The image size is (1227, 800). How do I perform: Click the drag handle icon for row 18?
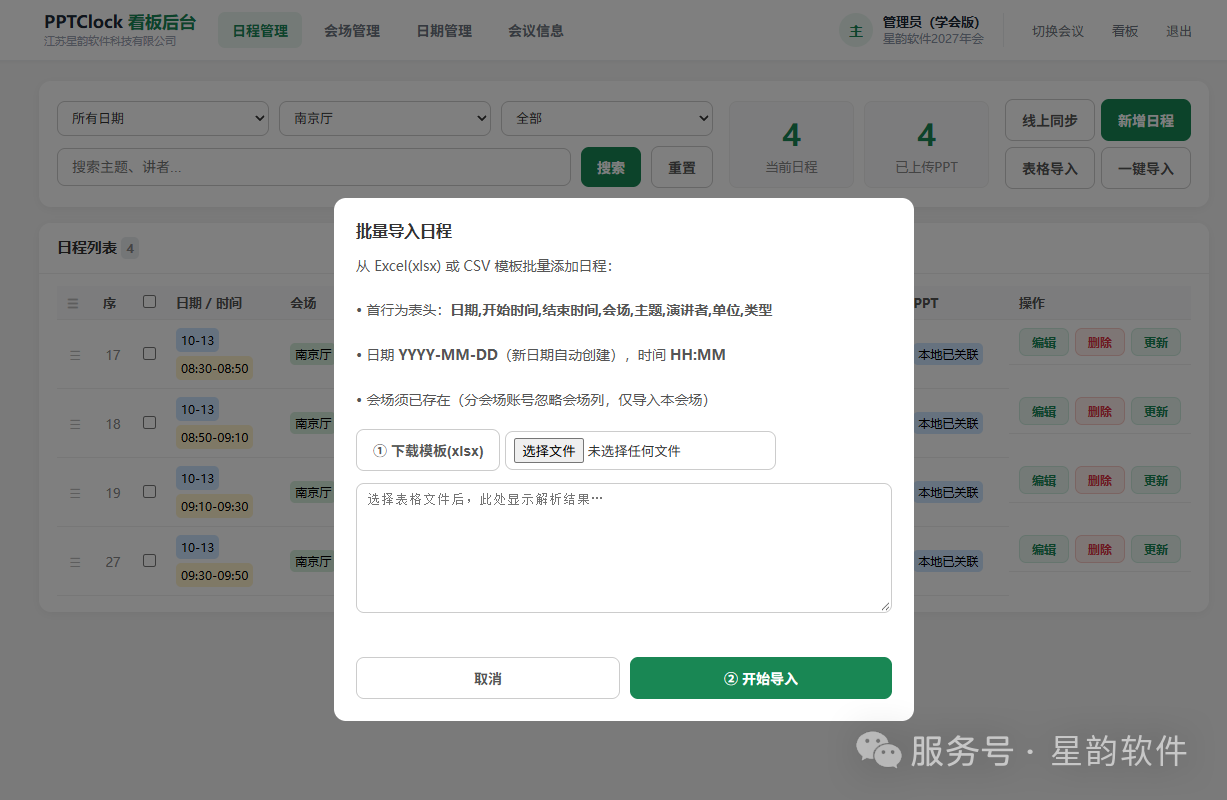pos(74,424)
